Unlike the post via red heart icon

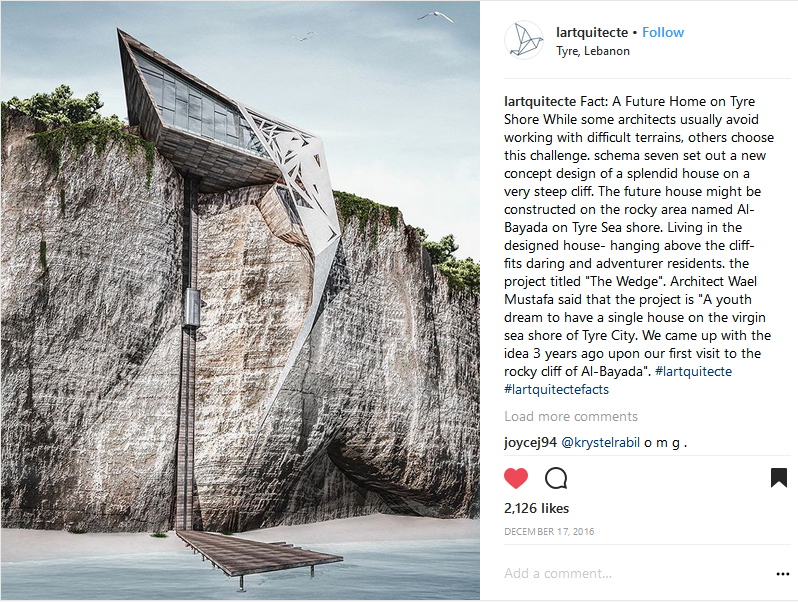(516, 478)
